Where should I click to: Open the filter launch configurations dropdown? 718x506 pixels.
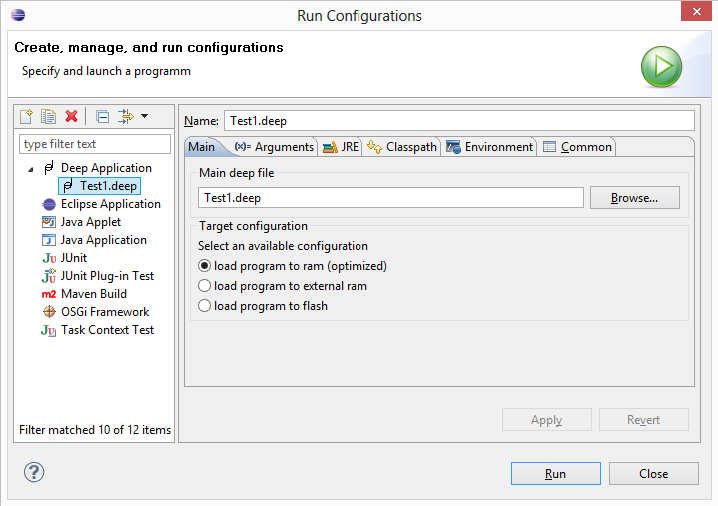pyautogui.click(x=133, y=117)
